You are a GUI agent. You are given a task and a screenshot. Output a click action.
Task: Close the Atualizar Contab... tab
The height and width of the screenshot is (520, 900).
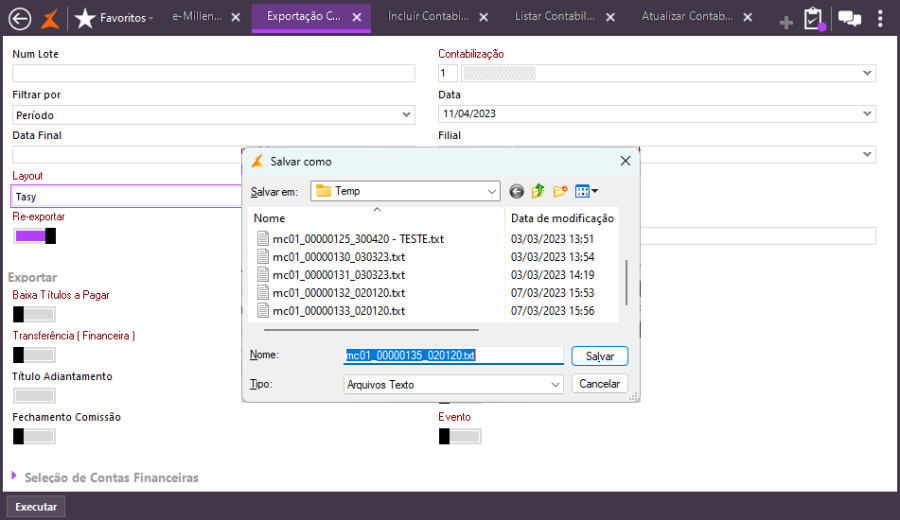click(748, 17)
